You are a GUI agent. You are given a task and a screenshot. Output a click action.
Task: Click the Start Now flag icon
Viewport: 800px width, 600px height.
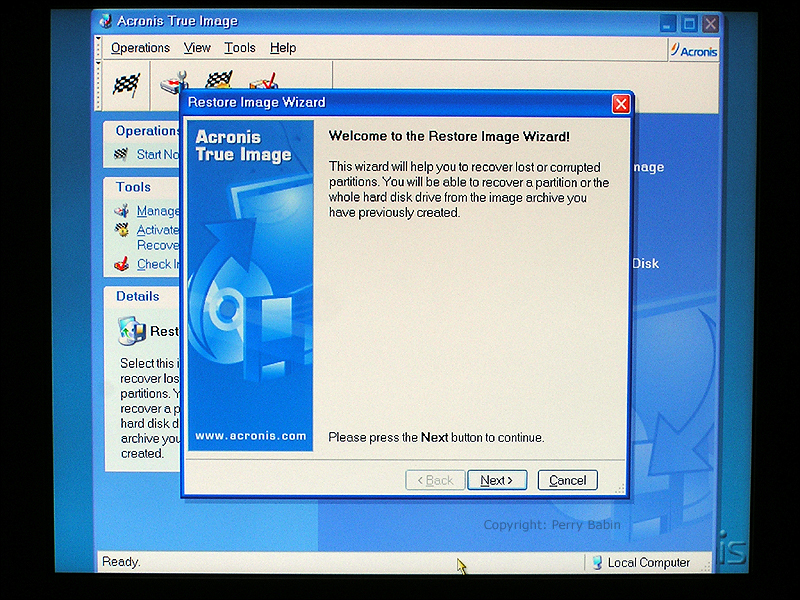tap(121, 154)
